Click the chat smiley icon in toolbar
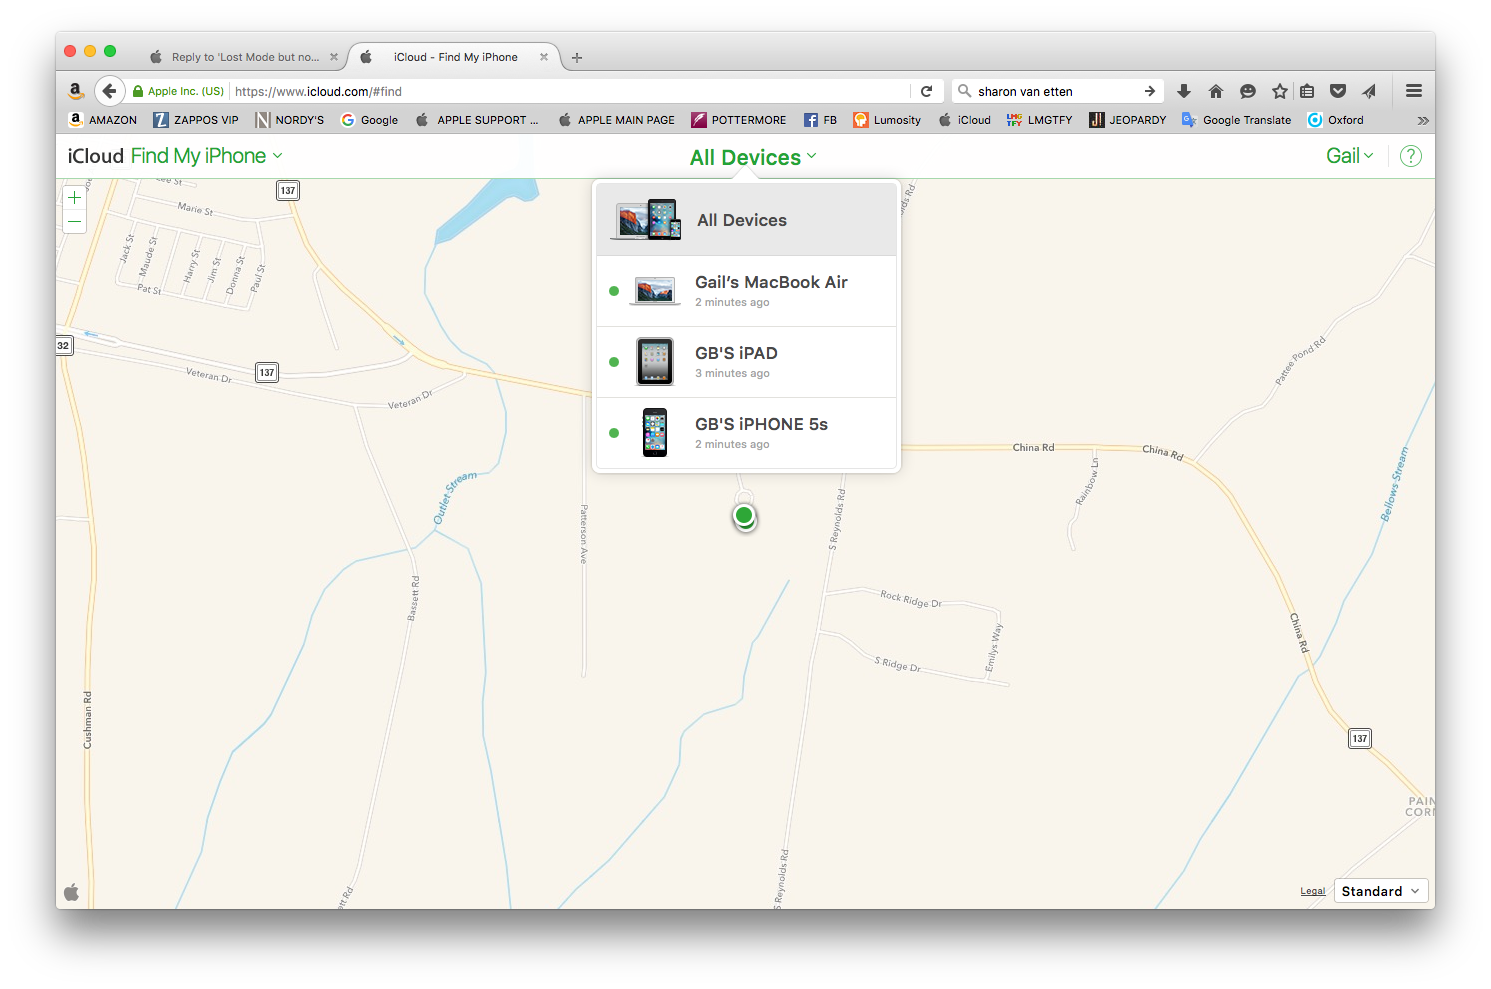 pos(1248,91)
